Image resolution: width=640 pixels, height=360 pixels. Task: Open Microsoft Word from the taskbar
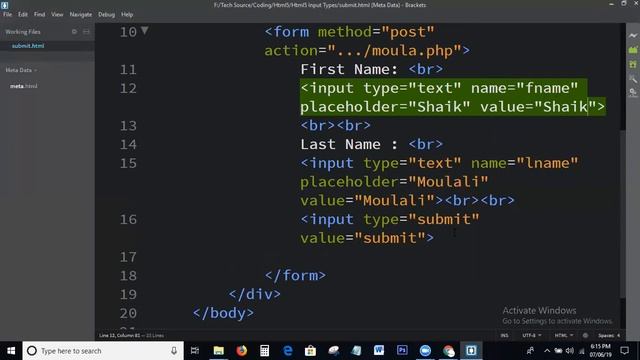pyautogui.click(x=379, y=351)
